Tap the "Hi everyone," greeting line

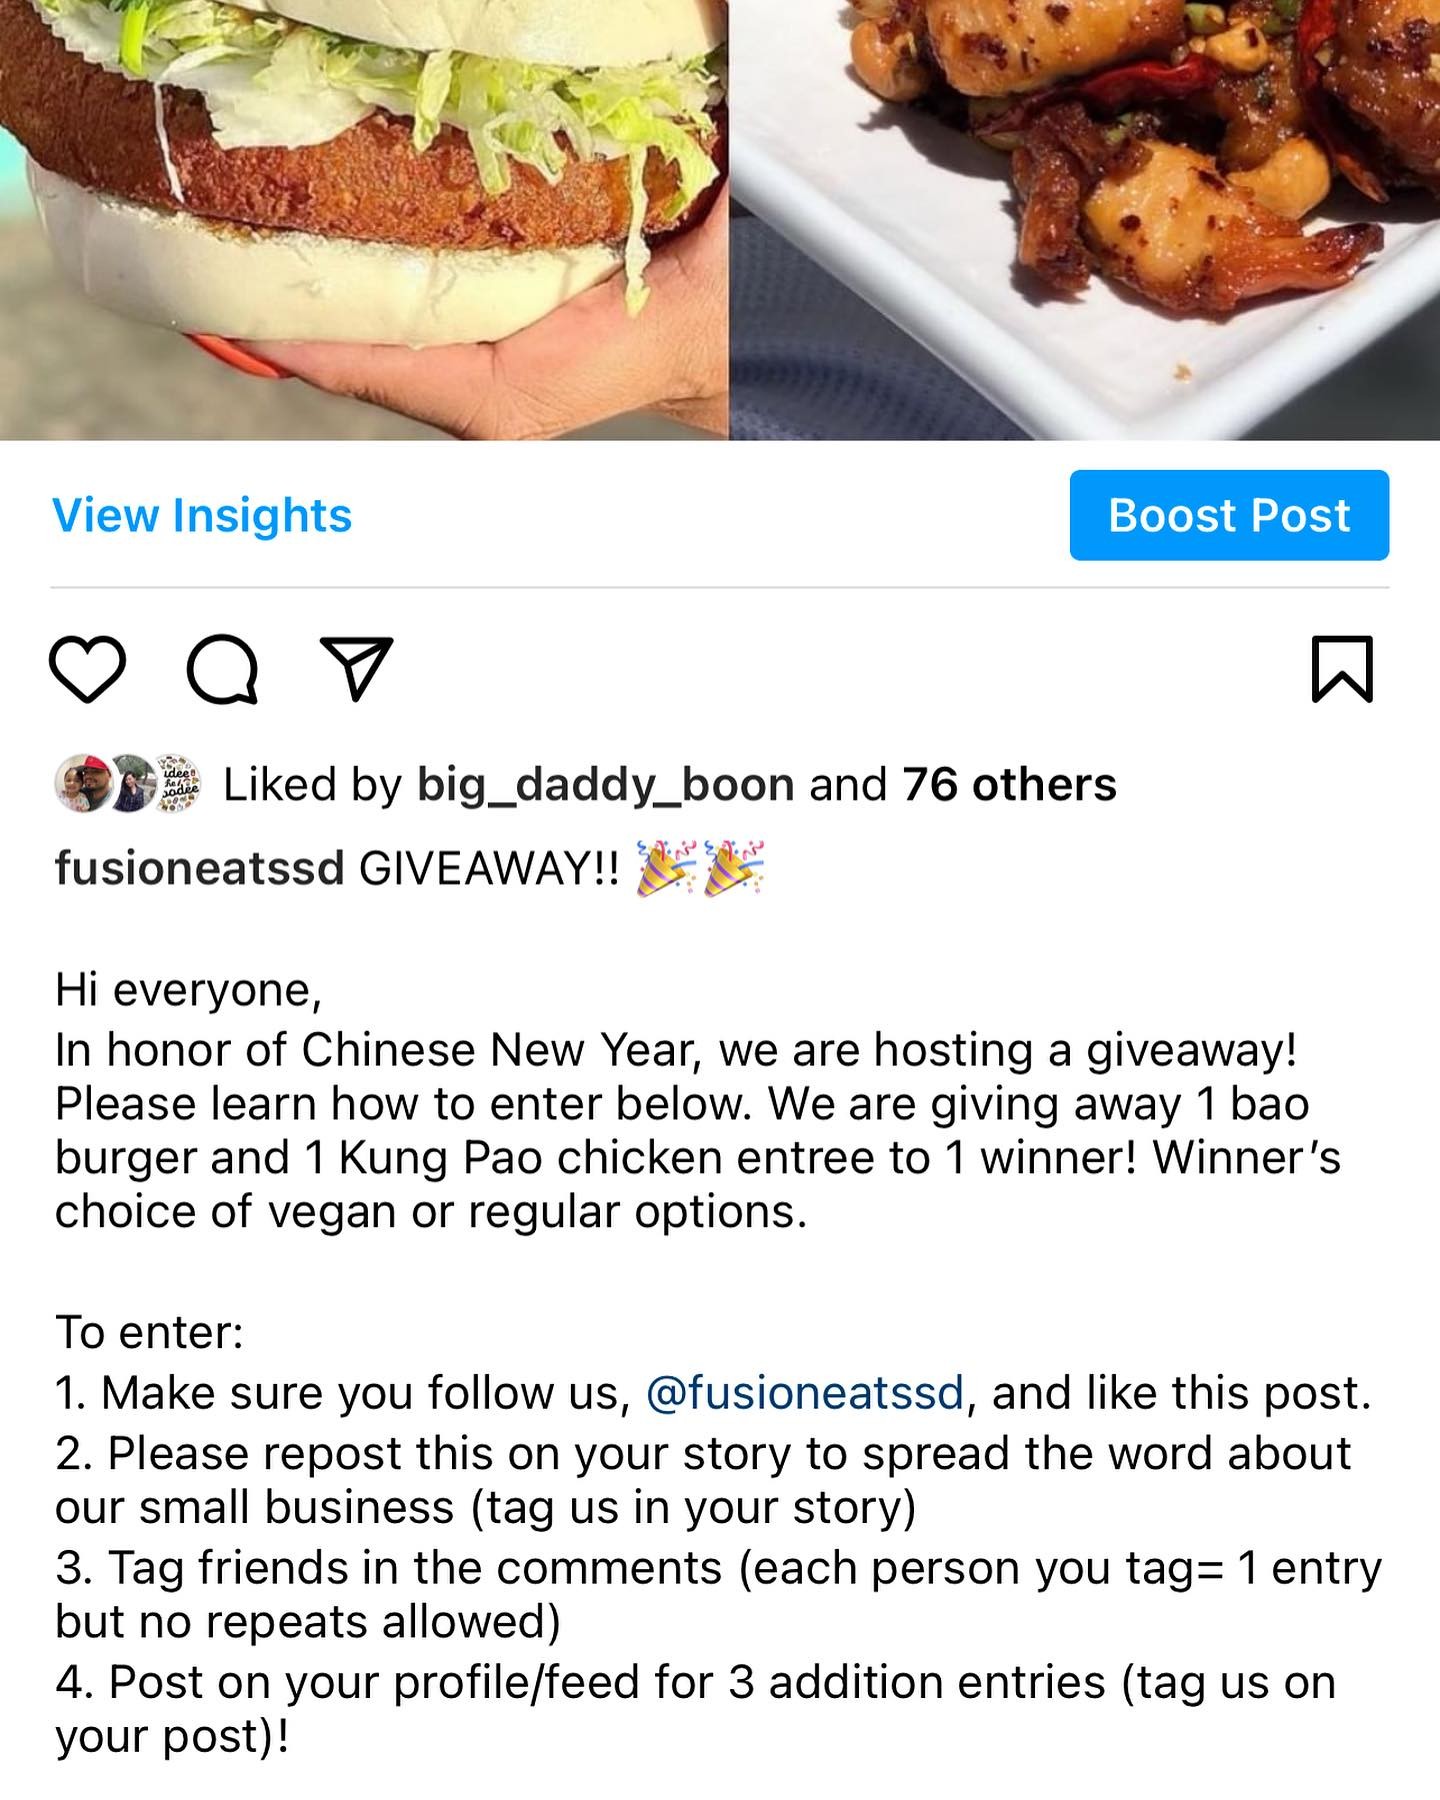[188, 991]
